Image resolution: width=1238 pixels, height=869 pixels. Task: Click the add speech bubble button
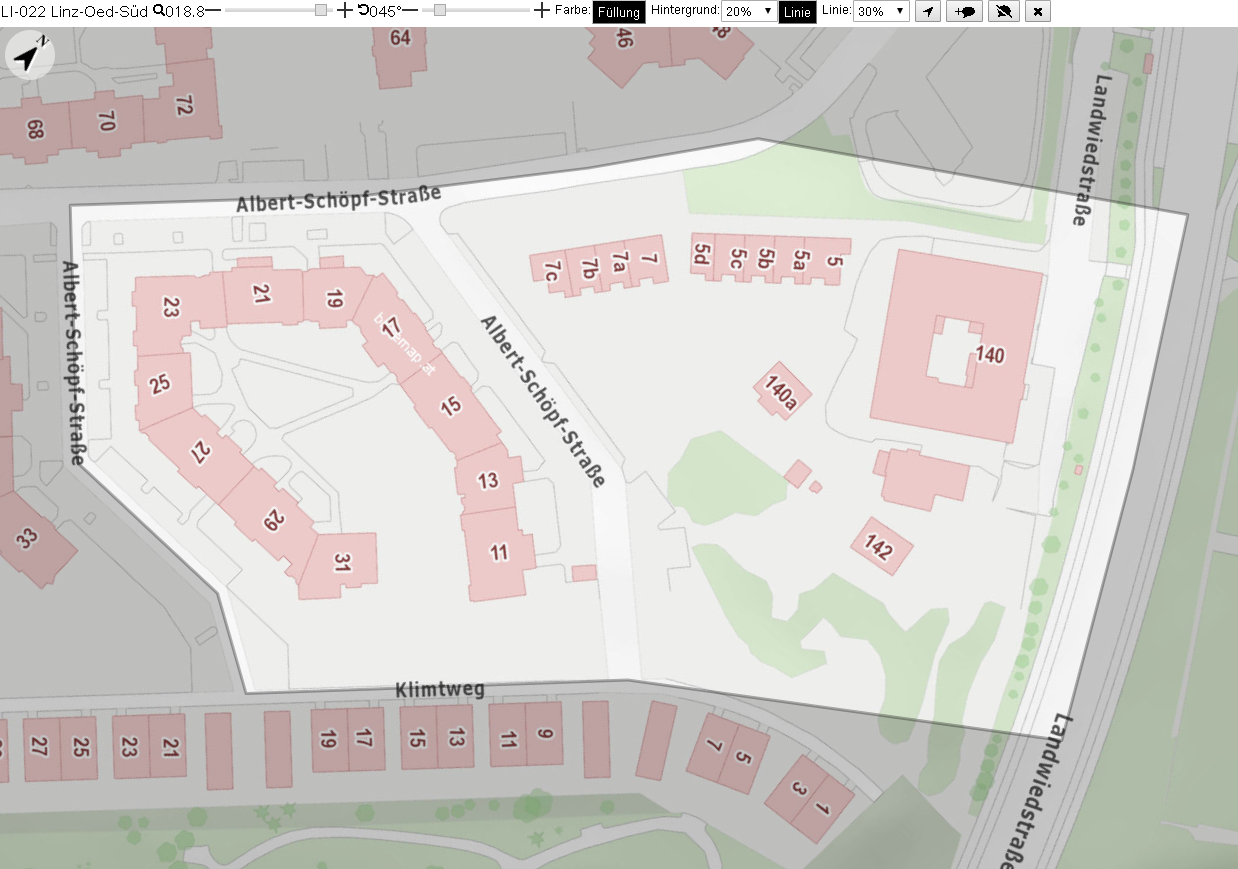pyautogui.click(x=964, y=11)
